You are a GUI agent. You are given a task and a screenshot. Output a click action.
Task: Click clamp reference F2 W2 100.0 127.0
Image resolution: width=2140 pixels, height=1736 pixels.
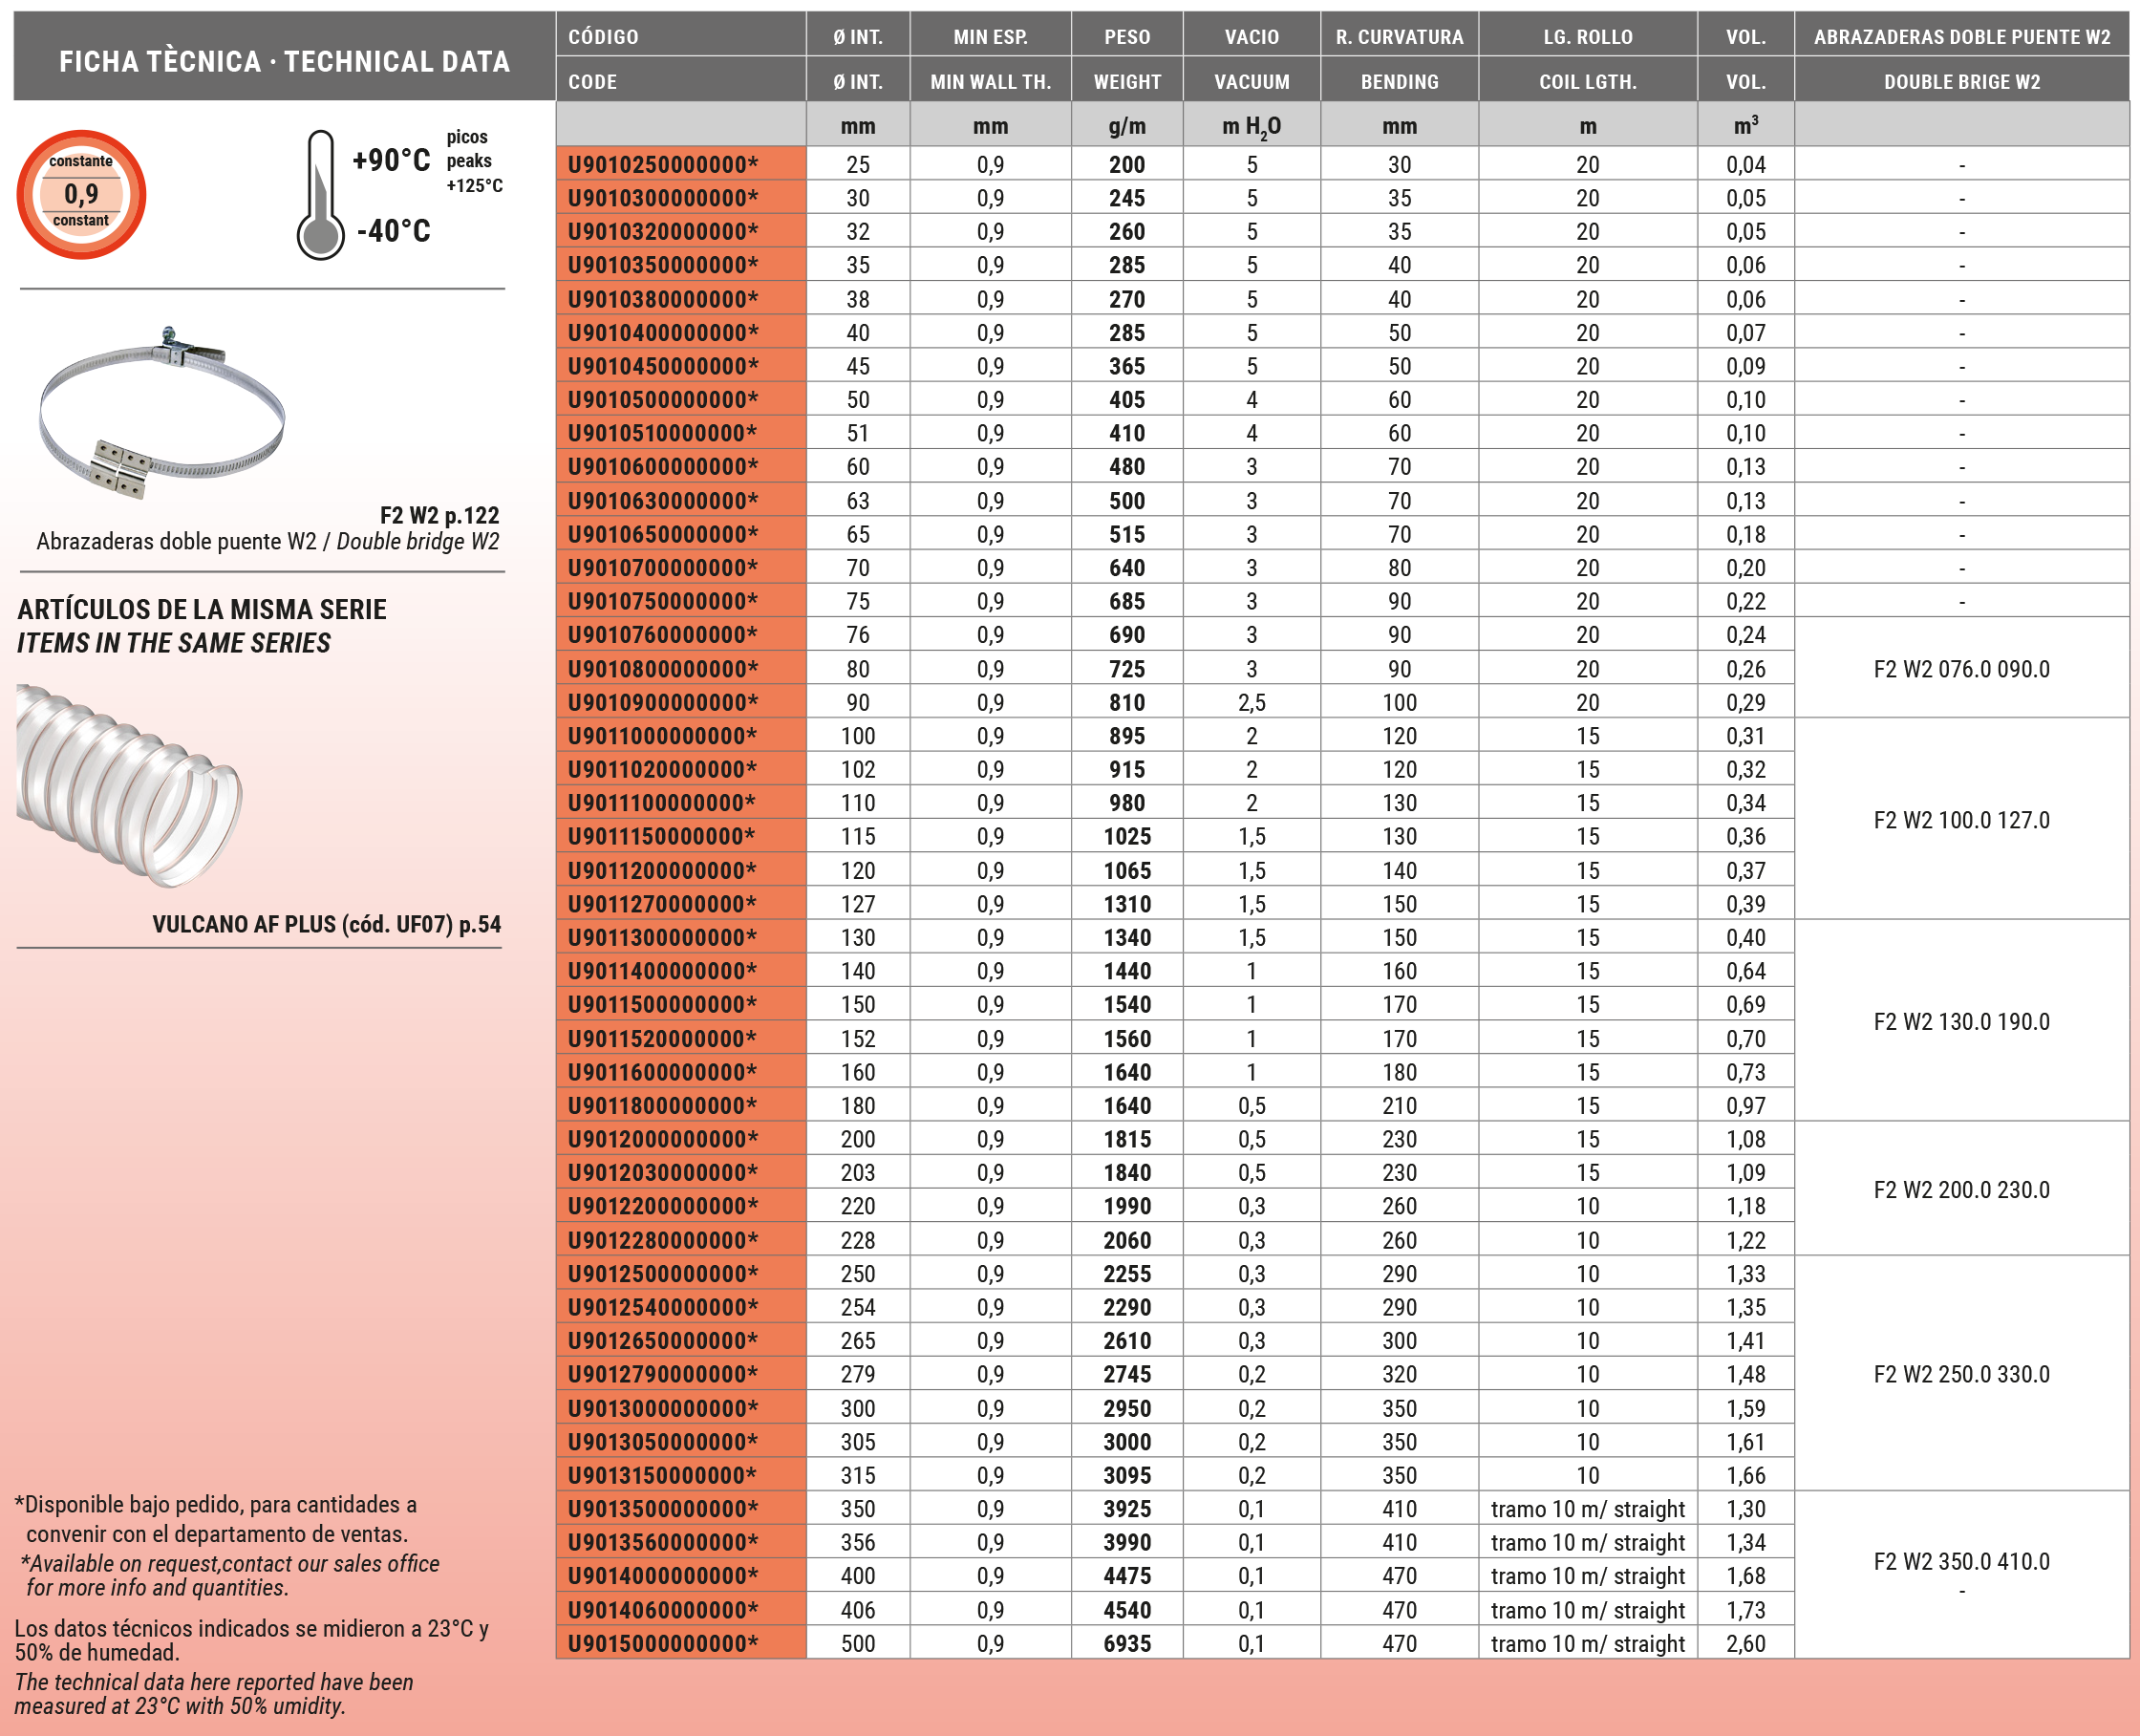1961,820
